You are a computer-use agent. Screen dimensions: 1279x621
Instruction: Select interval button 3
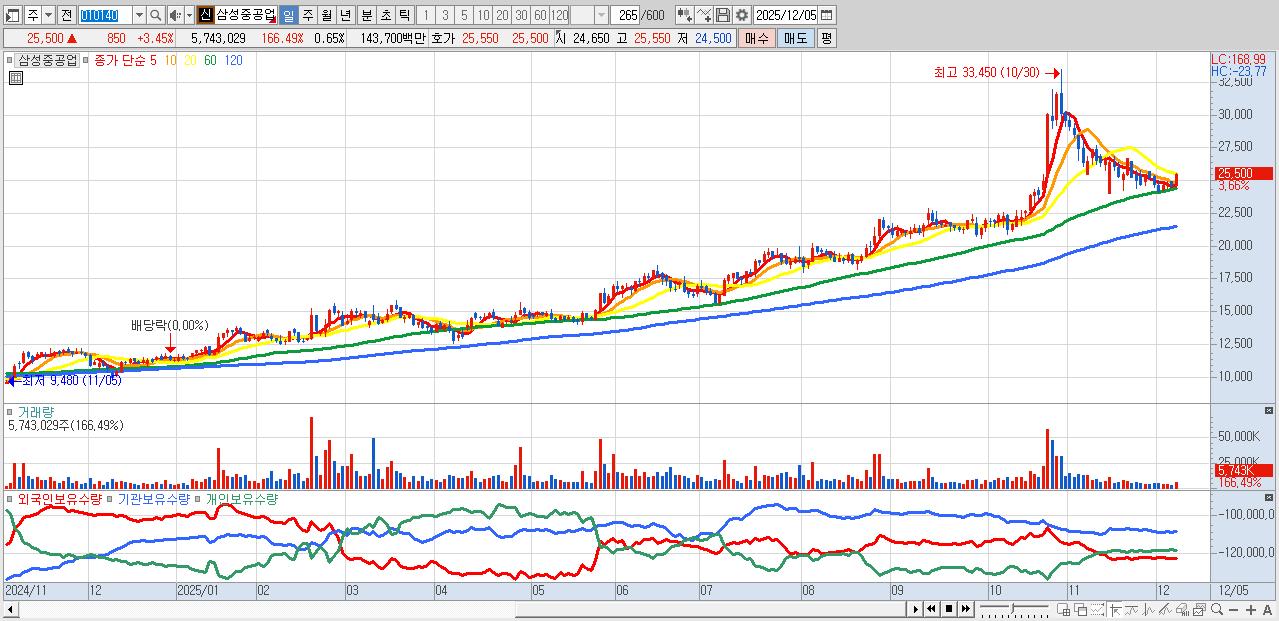point(444,15)
